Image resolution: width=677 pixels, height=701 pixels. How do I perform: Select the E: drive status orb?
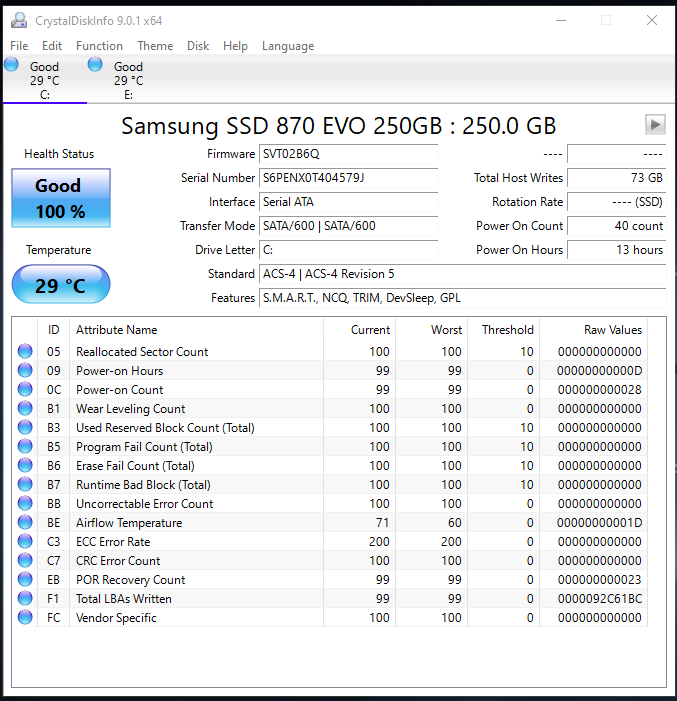click(95, 64)
